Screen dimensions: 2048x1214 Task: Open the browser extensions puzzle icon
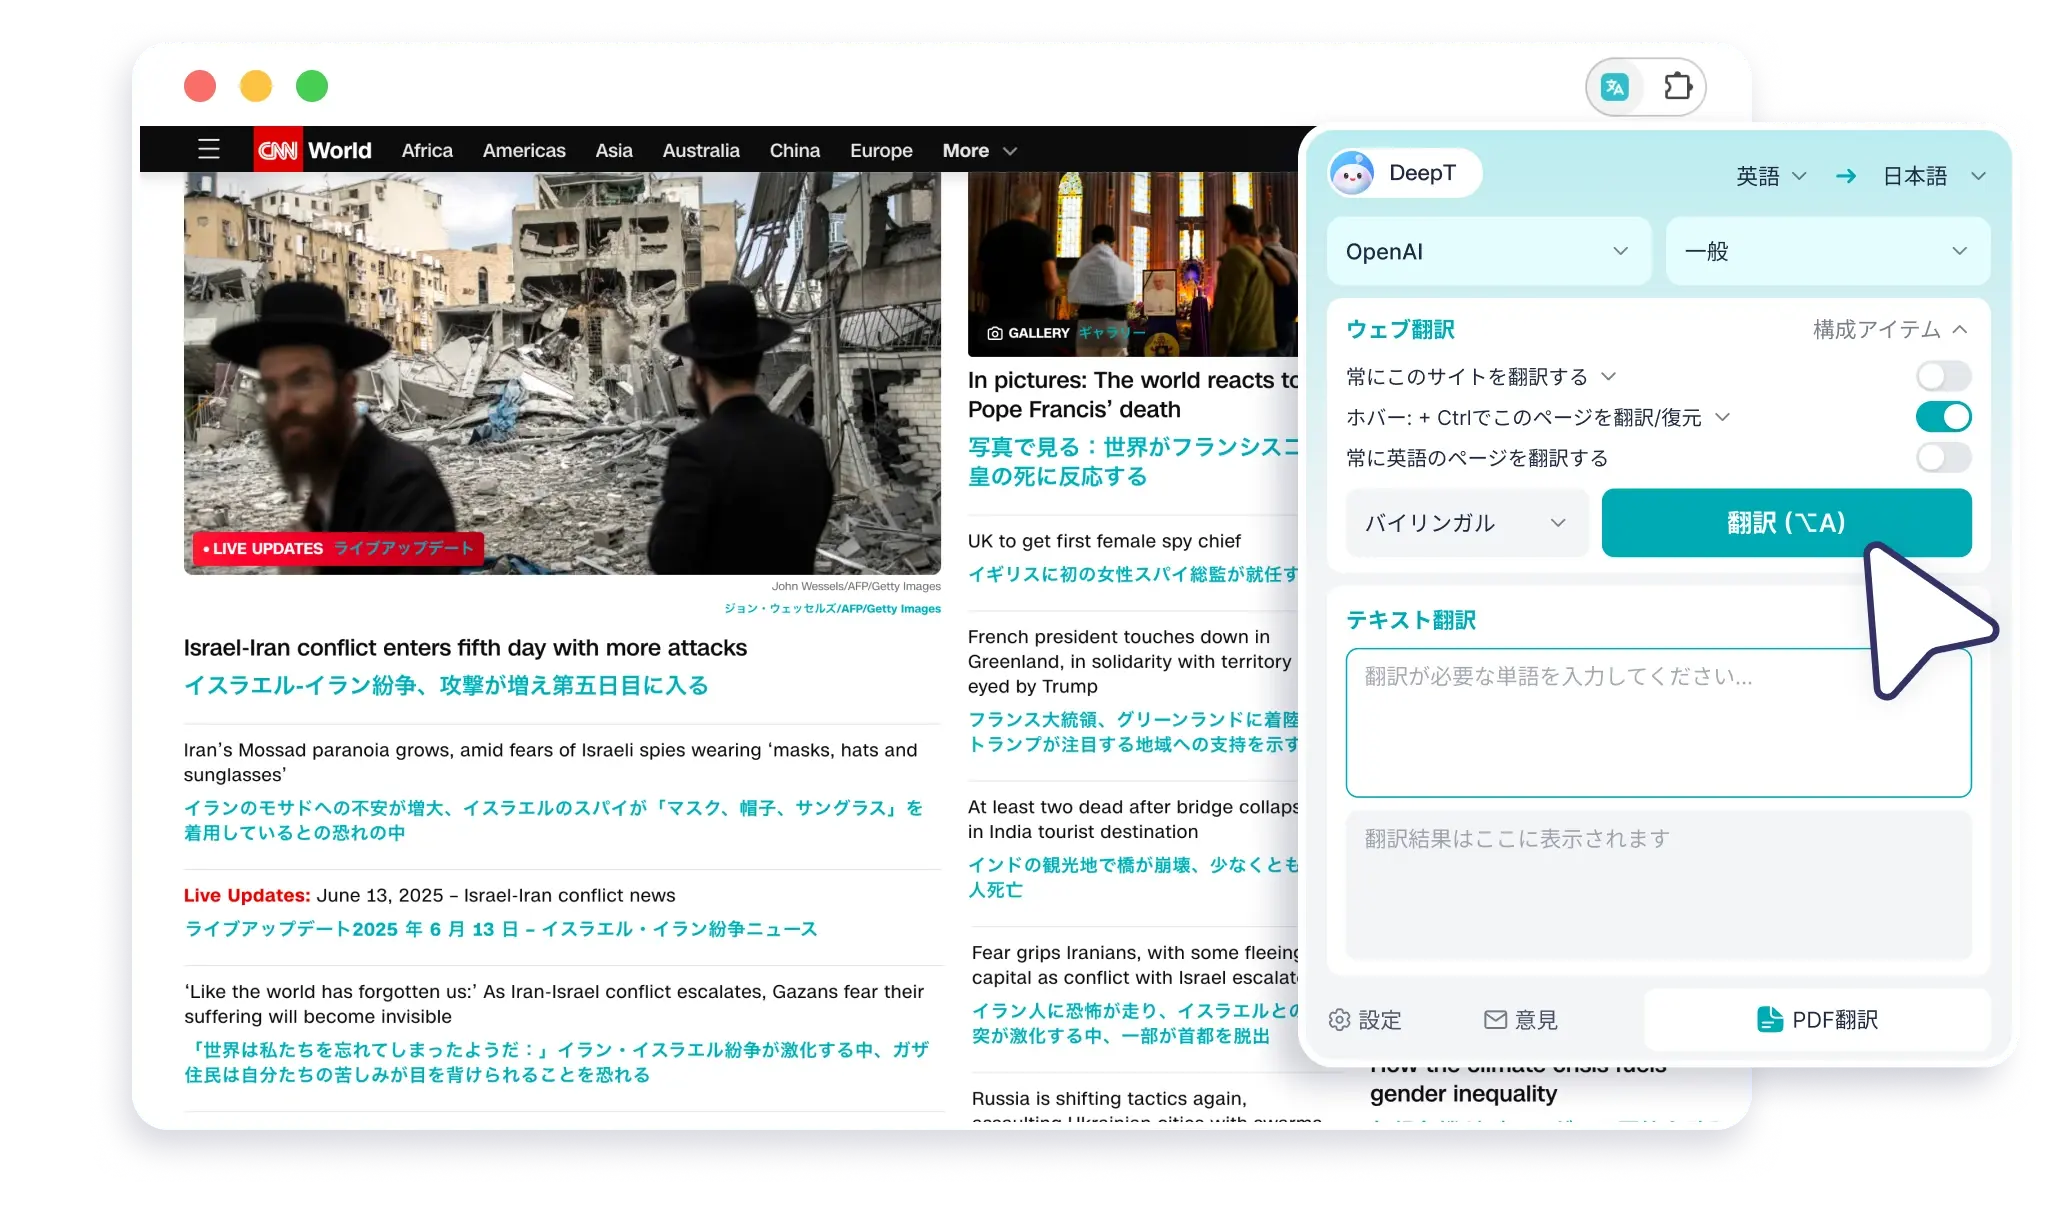point(1678,87)
